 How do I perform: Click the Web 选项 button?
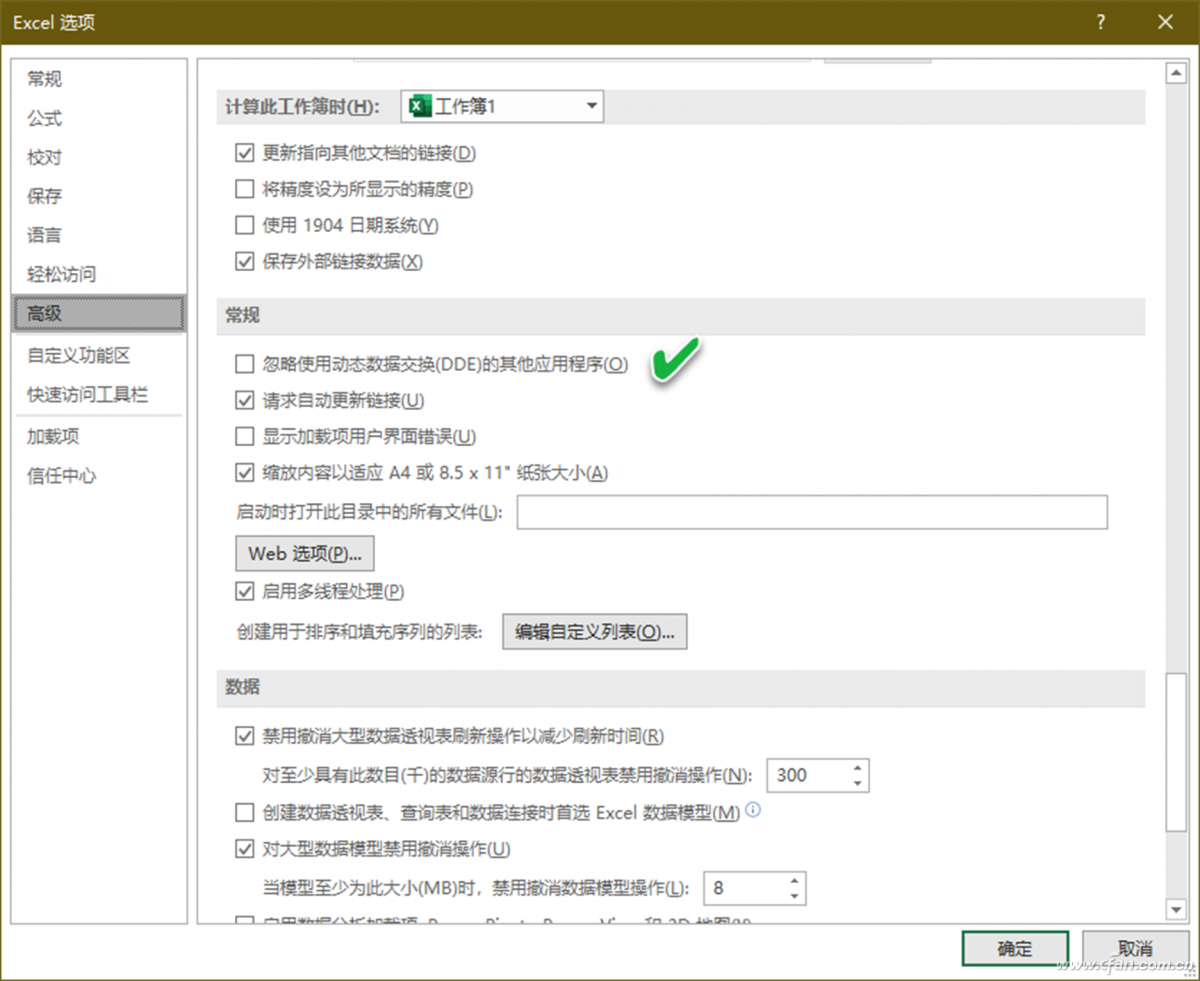[x=304, y=552]
